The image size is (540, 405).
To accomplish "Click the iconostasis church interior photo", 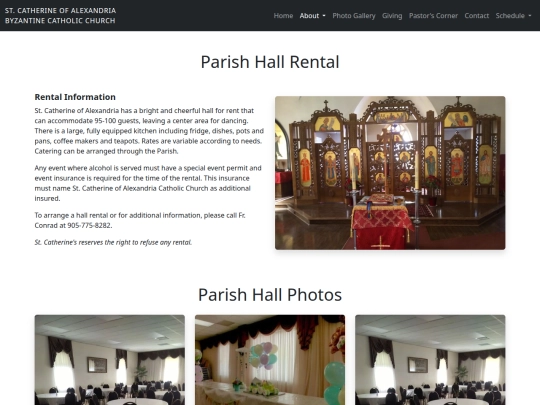I will 390,173.
